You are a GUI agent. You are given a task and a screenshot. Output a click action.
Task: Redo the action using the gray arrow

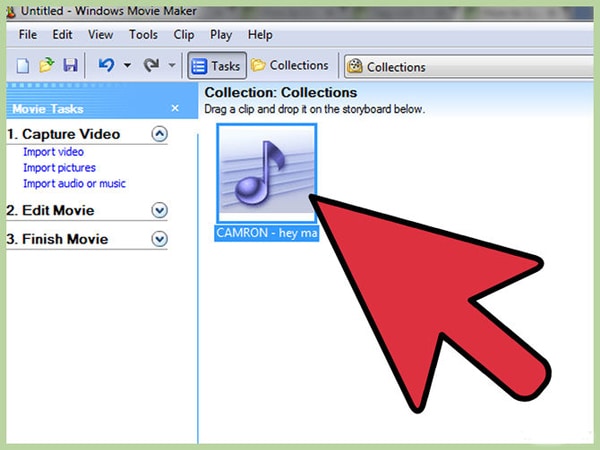152,65
